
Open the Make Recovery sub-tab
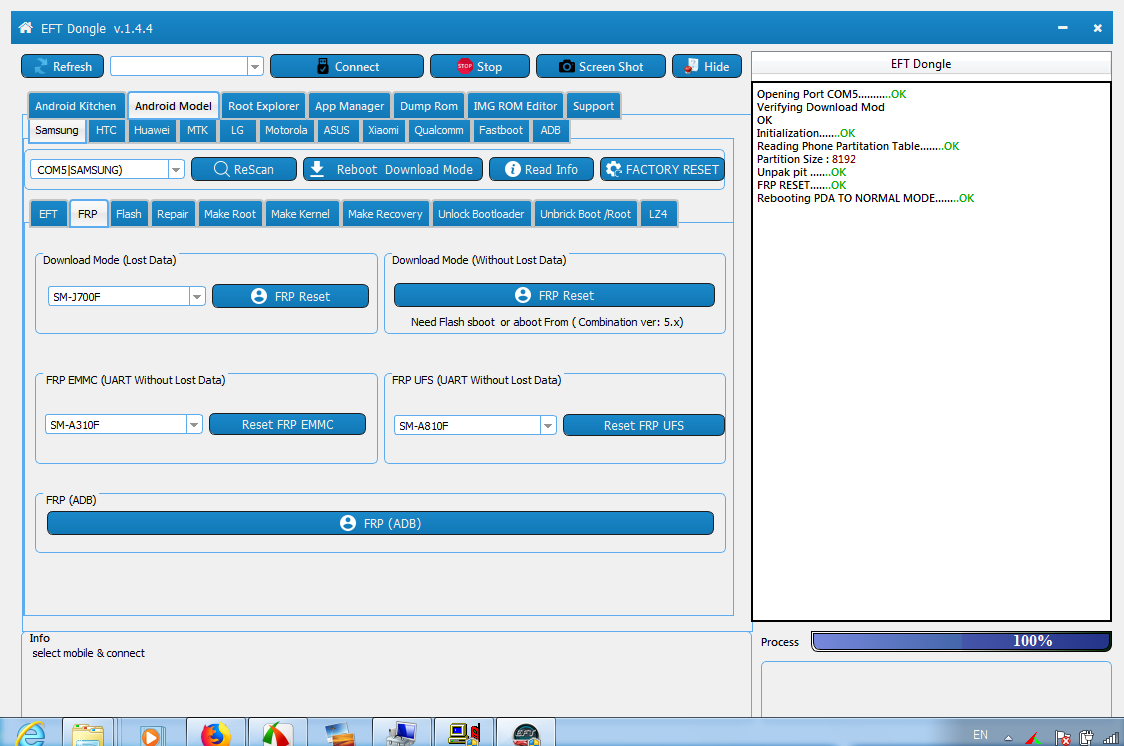385,214
